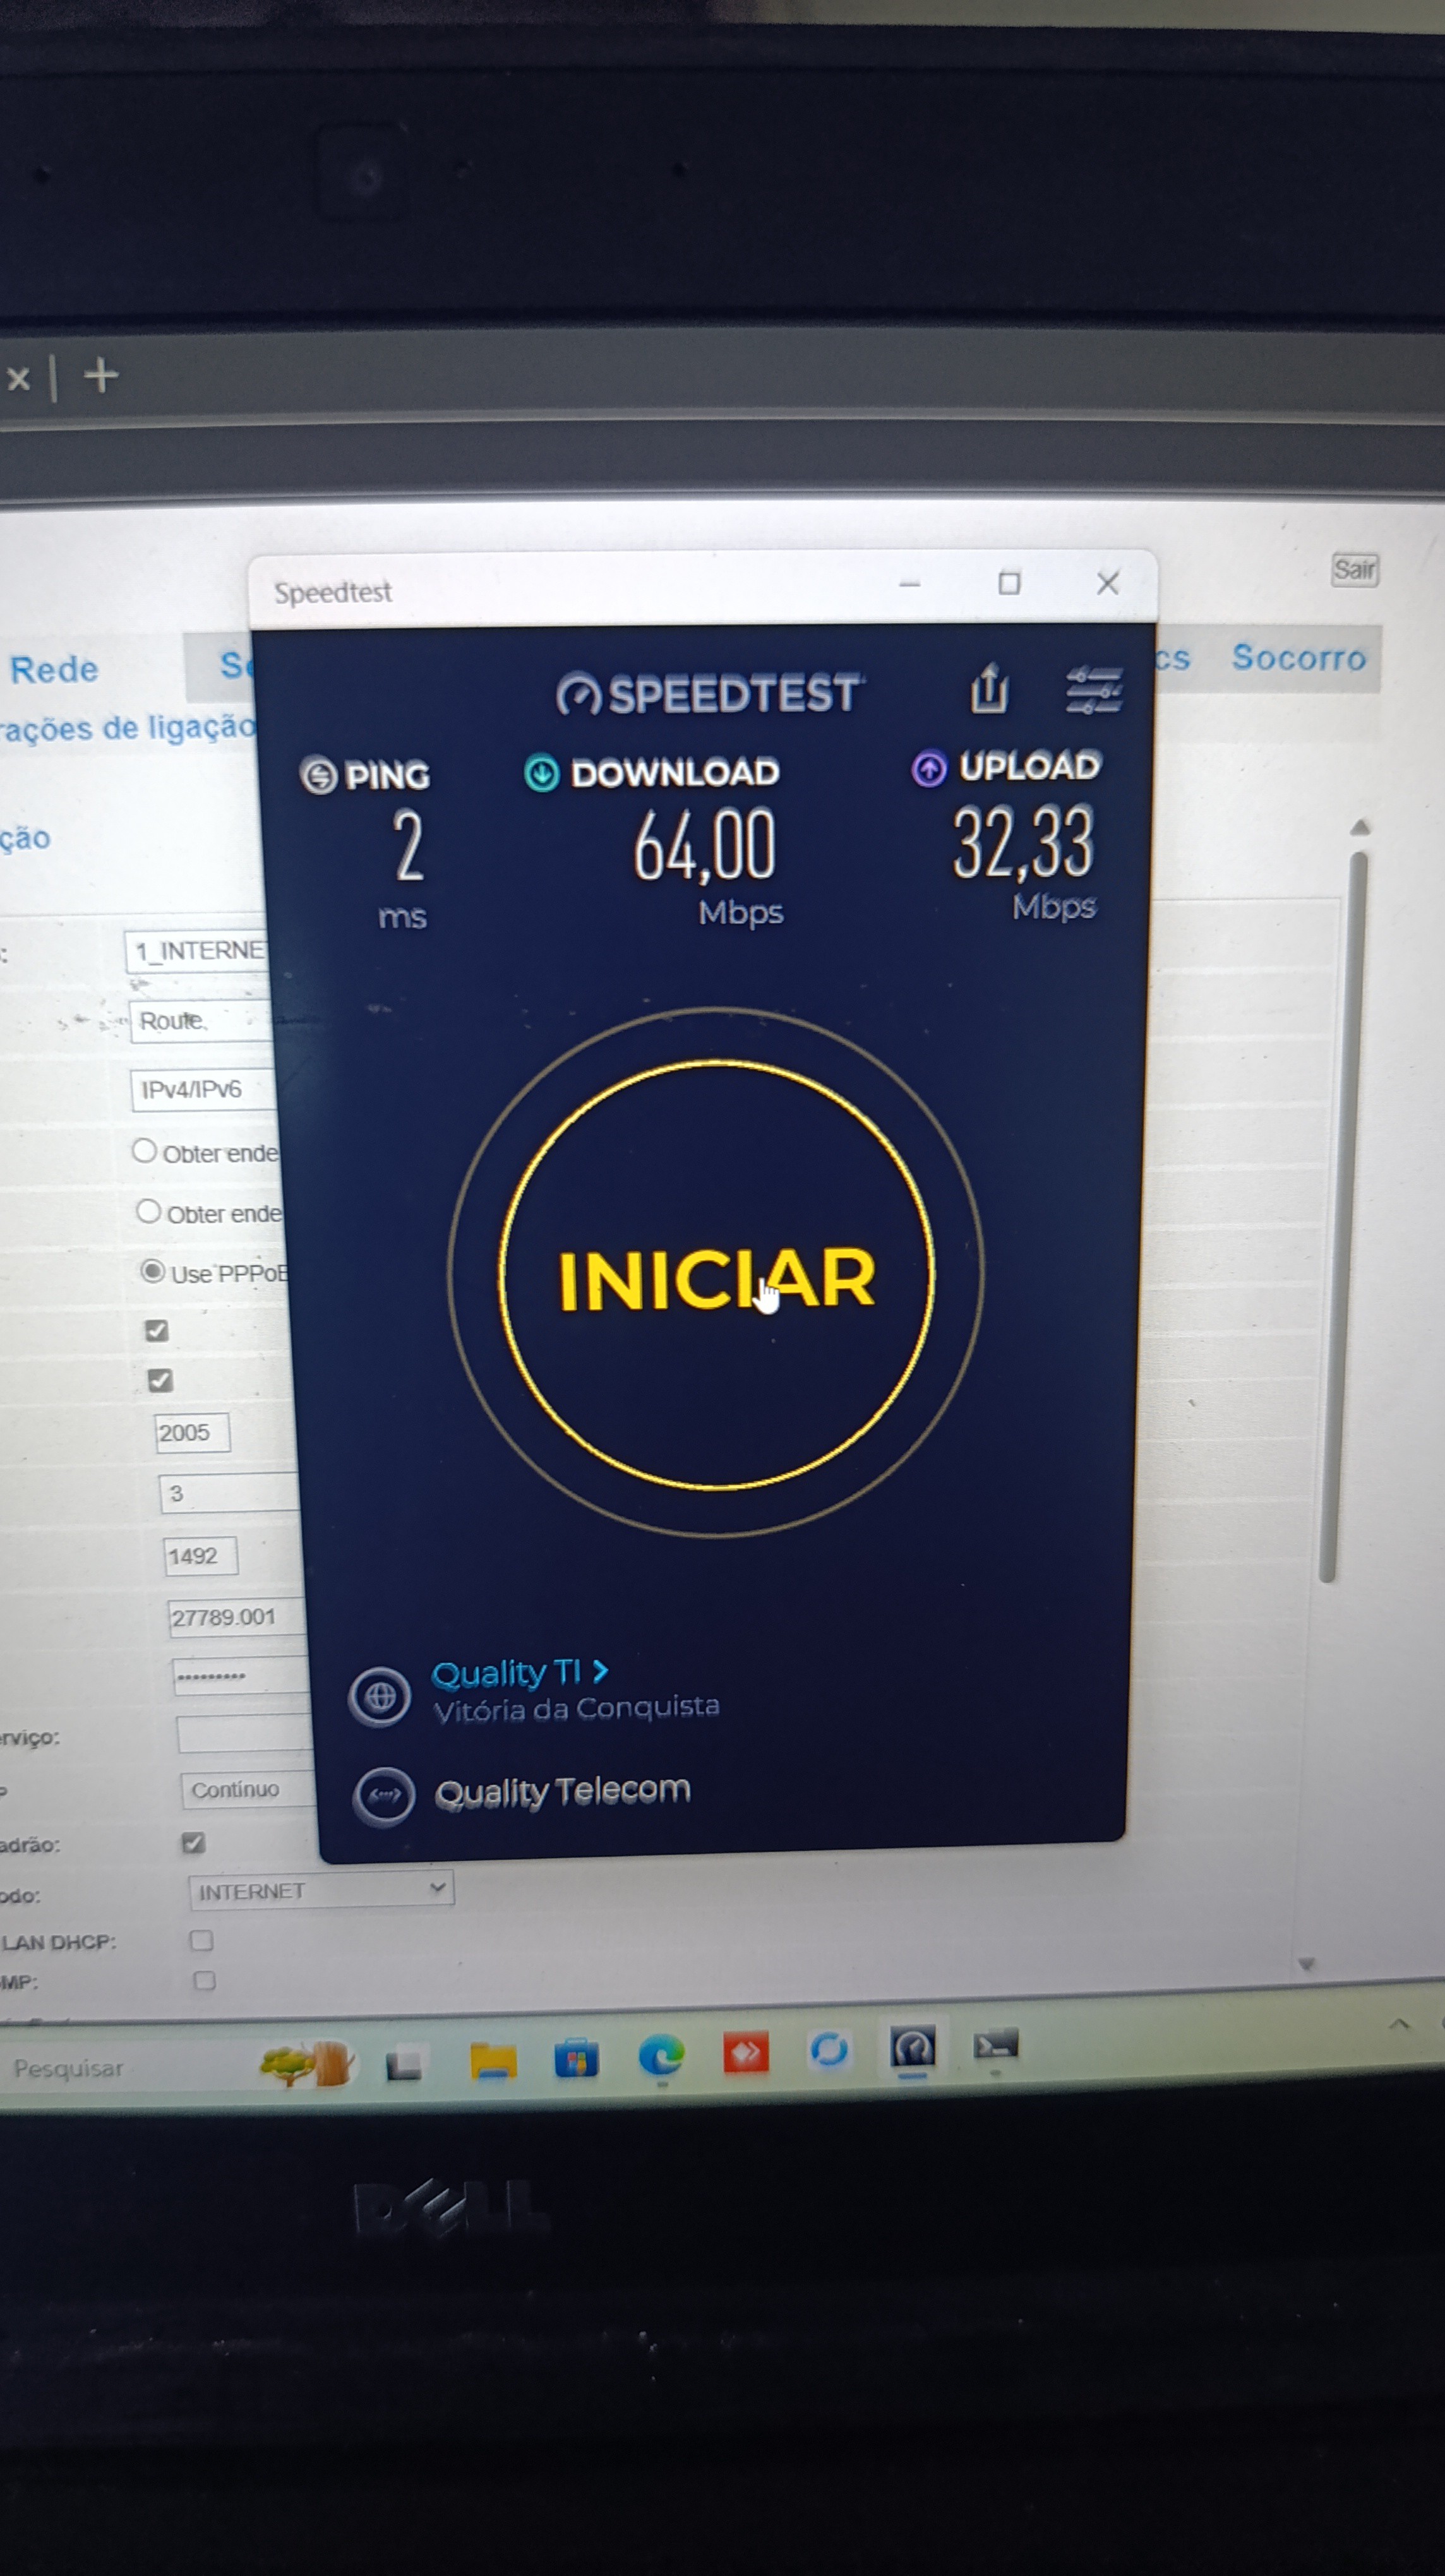1445x2576 pixels.
Task: Toggle the LAN DHCP checkbox
Action: [202, 1940]
